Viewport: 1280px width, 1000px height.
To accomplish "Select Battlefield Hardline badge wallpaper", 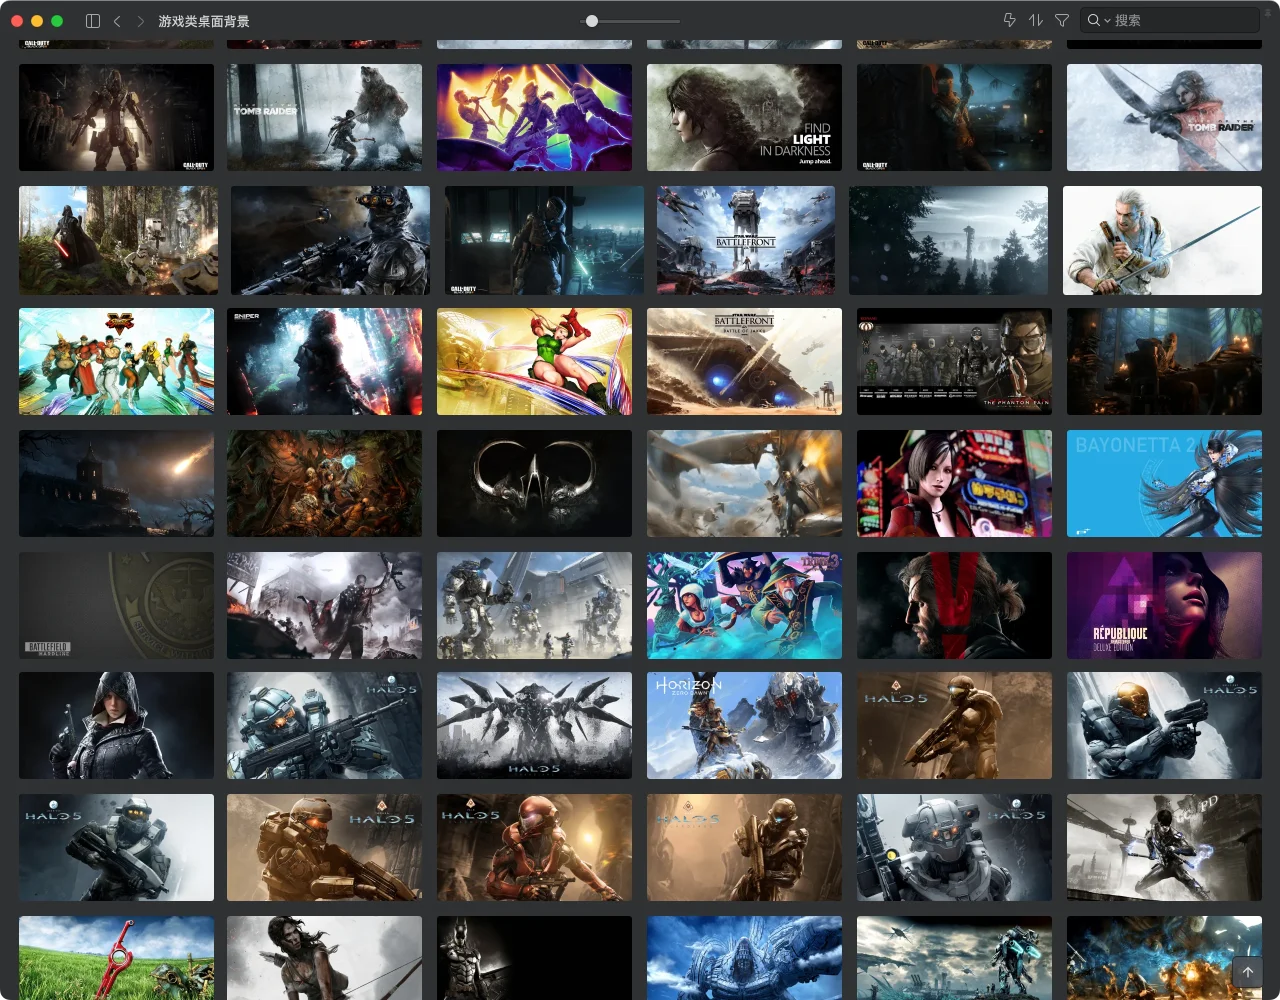I will click(116, 606).
